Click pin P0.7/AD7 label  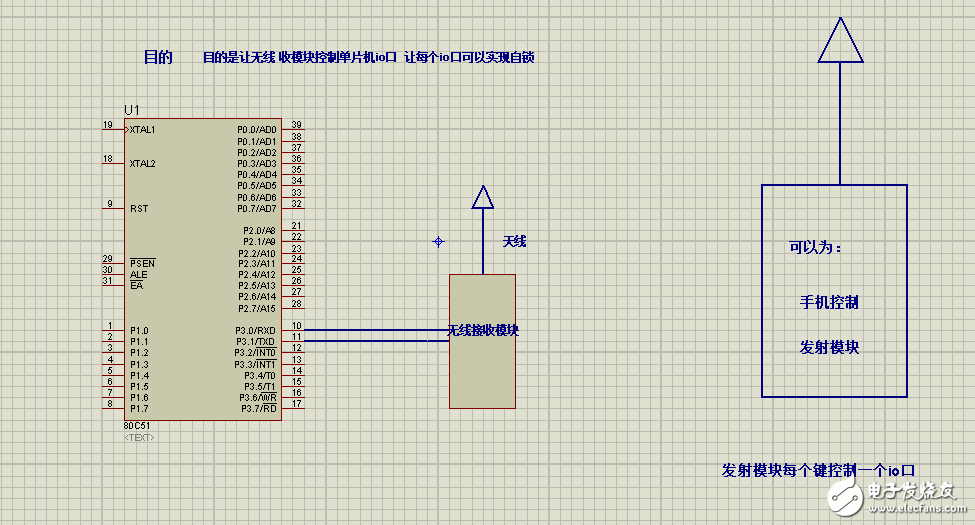(257, 208)
